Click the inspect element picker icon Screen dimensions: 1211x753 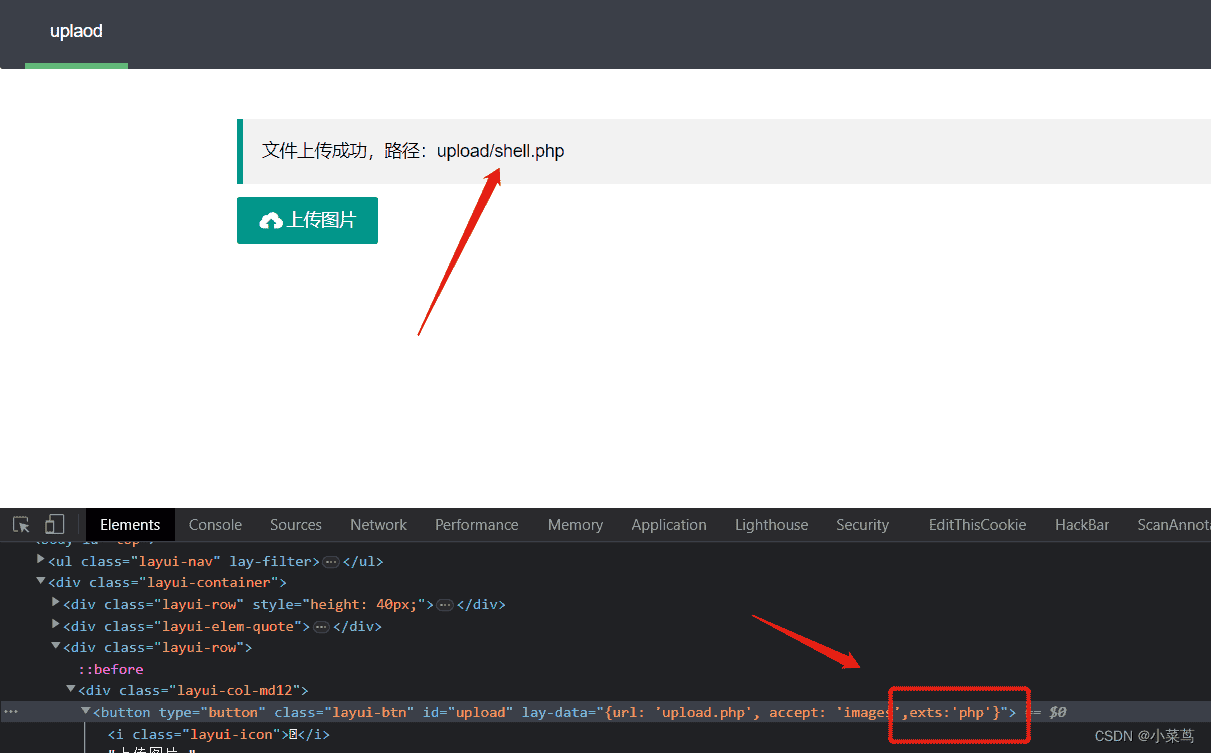pos(21,525)
